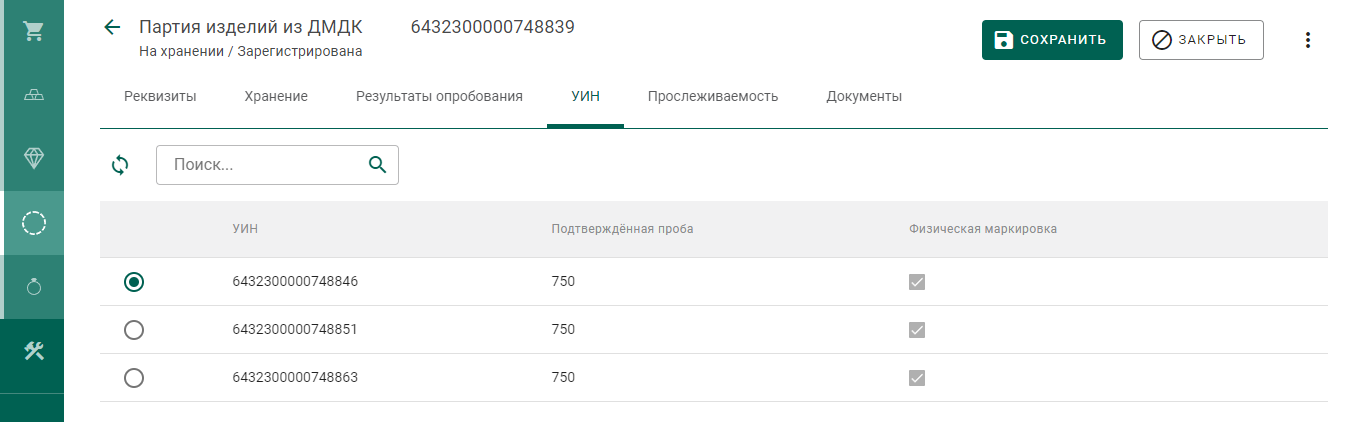Open the Прослеживаемость tab
The height and width of the screenshot is (422, 1360).
712,97
